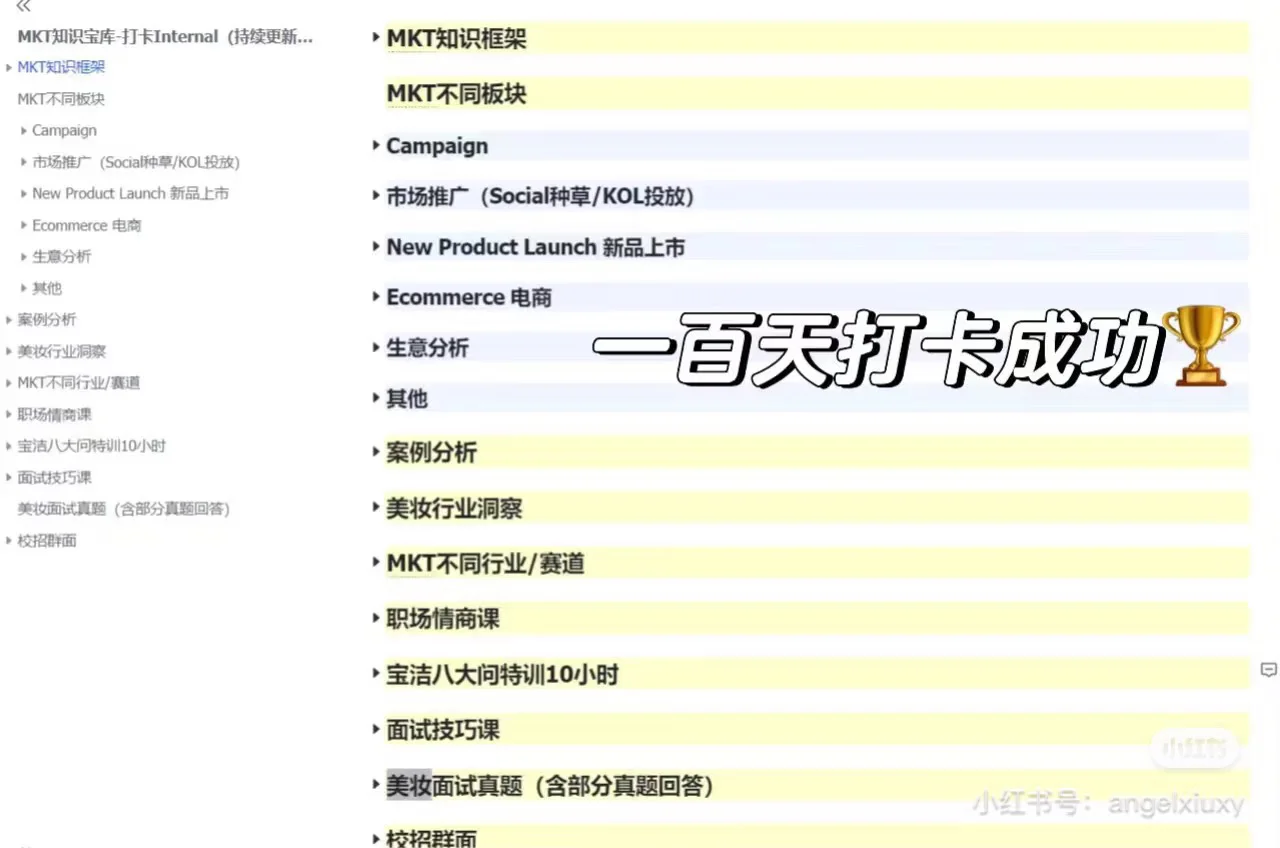Image resolution: width=1280 pixels, height=848 pixels.
Task: Expand 市场推广 arrow in the sidebar
Action: pos(24,162)
